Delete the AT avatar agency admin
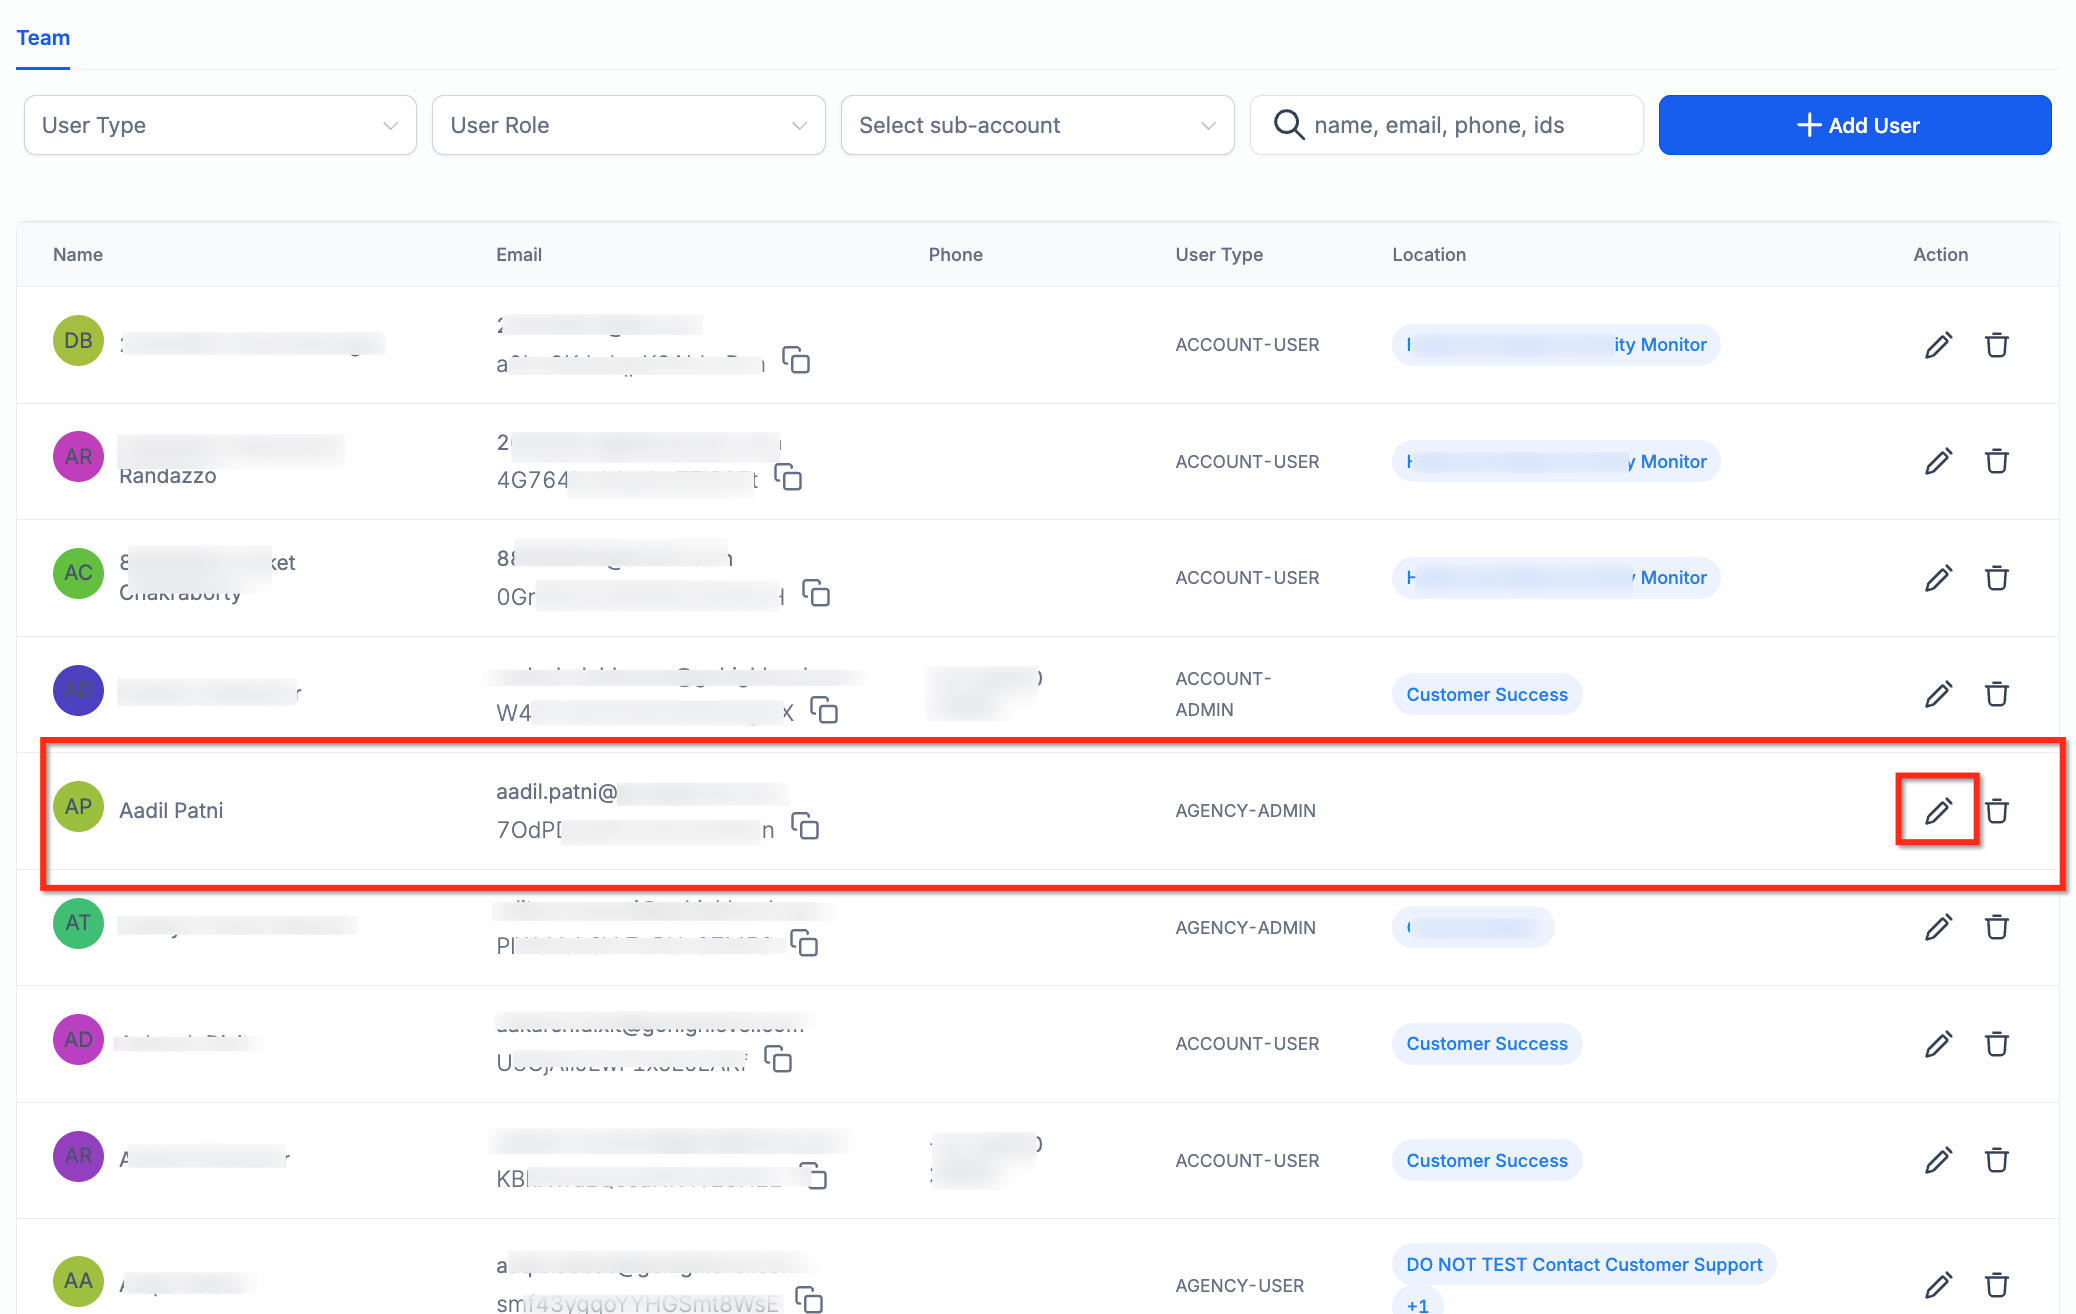Viewport: 2076px width, 1314px height. (1997, 927)
